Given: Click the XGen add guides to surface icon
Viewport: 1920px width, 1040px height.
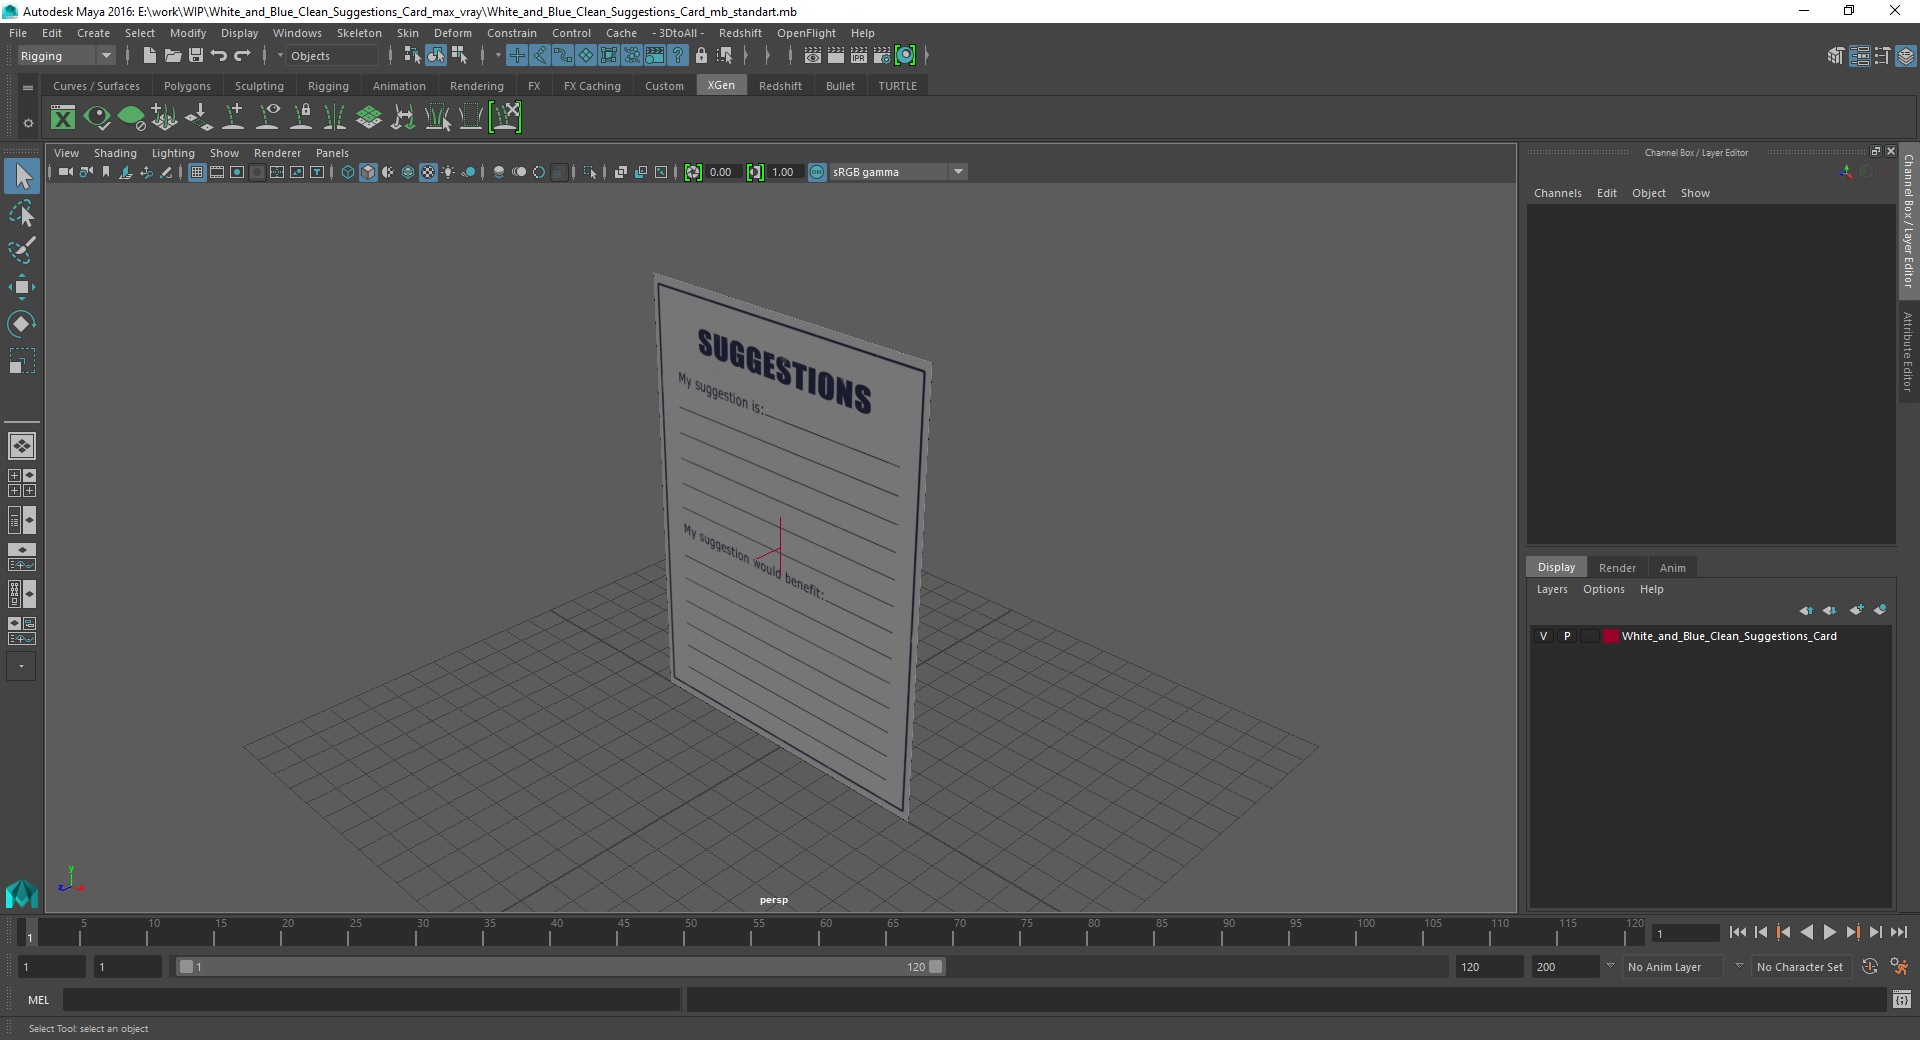Looking at the screenshot, I should coord(165,118).
